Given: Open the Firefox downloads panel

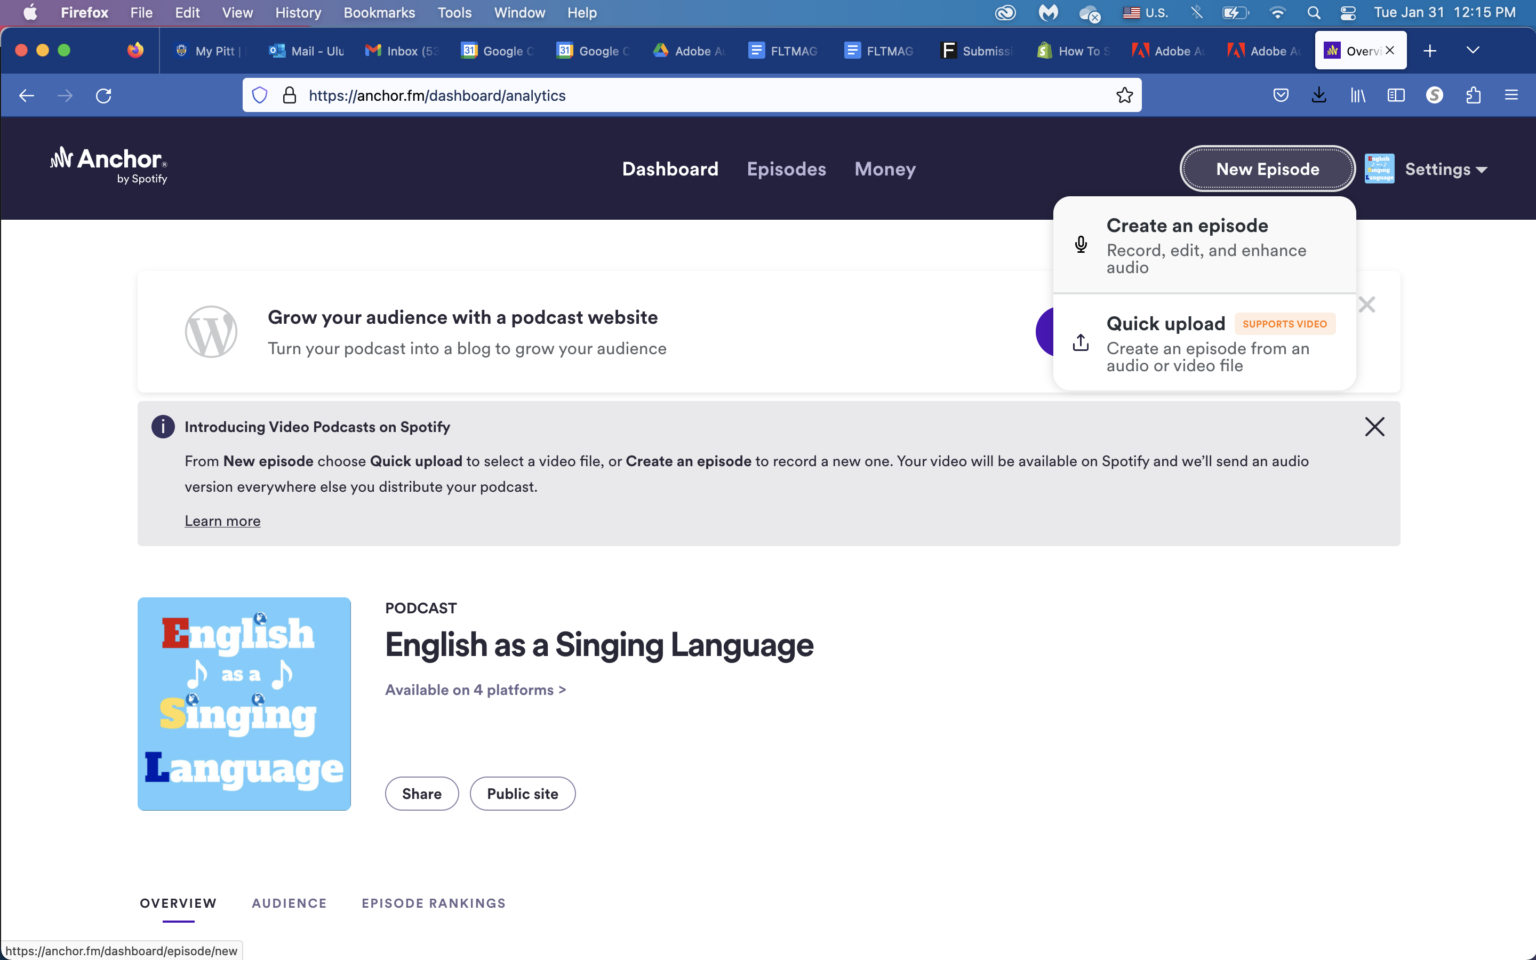Looking at the screenshot, I should pos(1318,95).
